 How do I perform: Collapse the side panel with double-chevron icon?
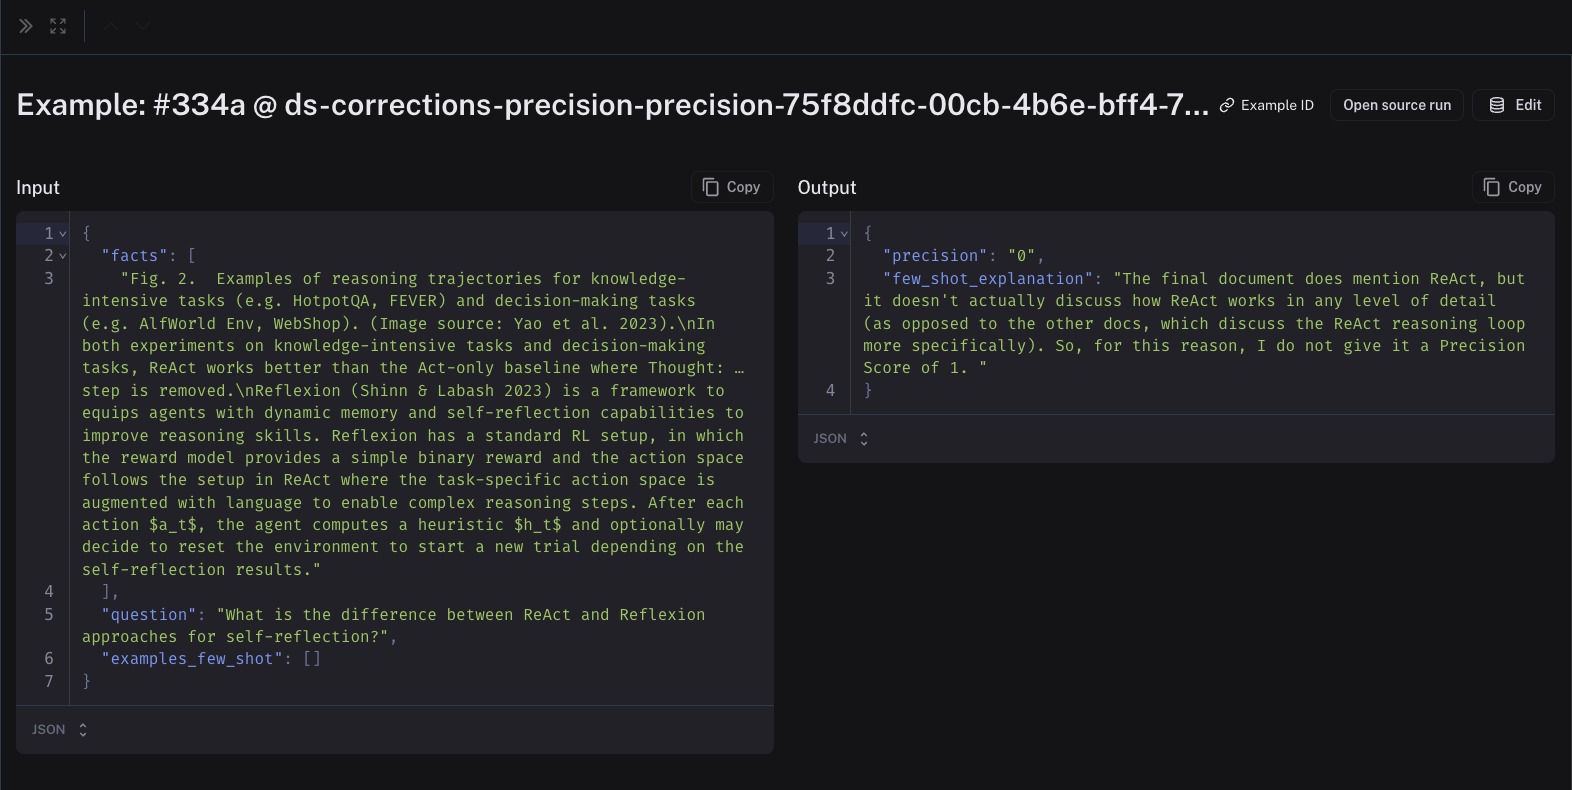pyautogui.click(x=26, y=26)
